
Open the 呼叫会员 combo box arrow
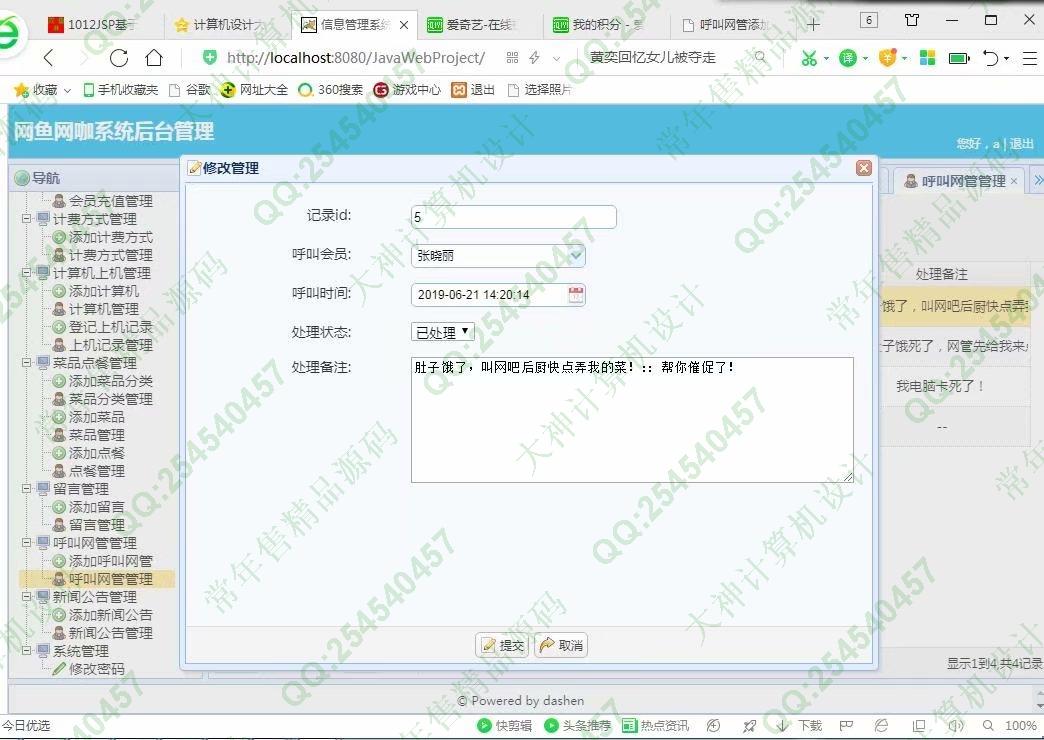(576, 255)
